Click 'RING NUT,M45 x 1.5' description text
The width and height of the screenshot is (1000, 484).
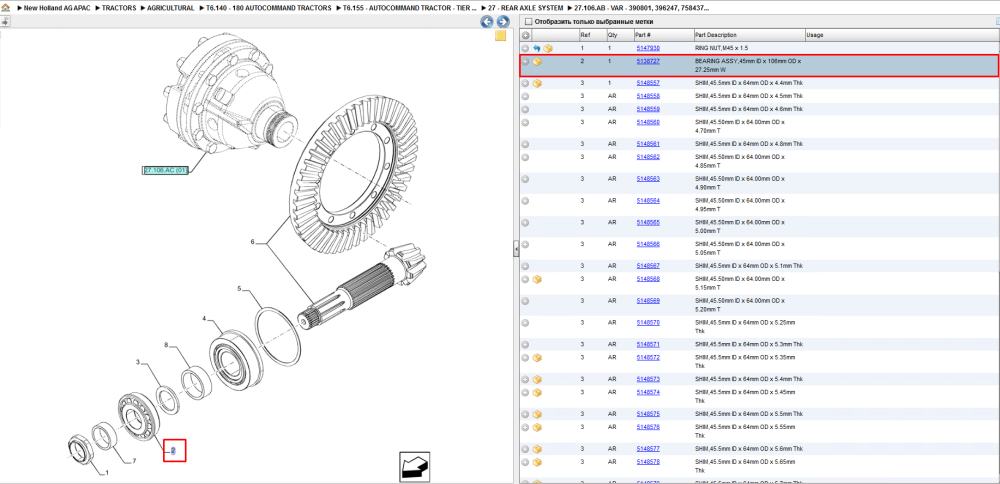click(721, 48)
